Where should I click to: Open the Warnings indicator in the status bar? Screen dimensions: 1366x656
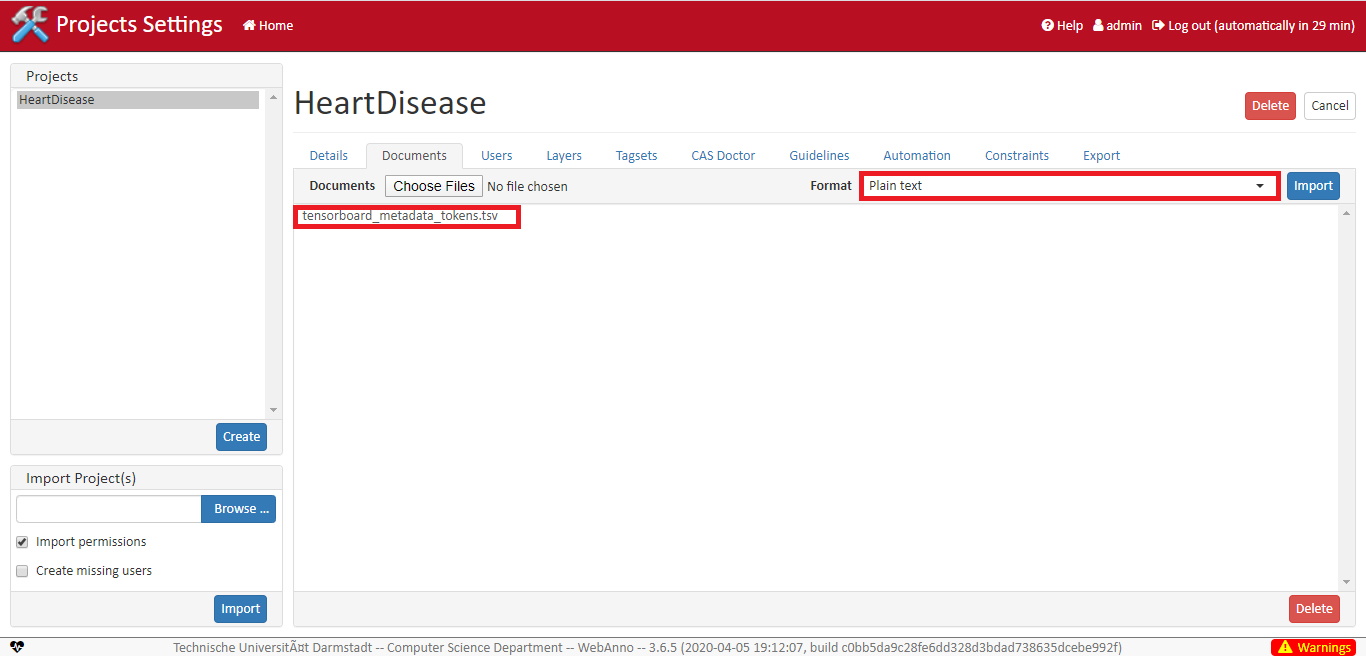point(1313,647)
